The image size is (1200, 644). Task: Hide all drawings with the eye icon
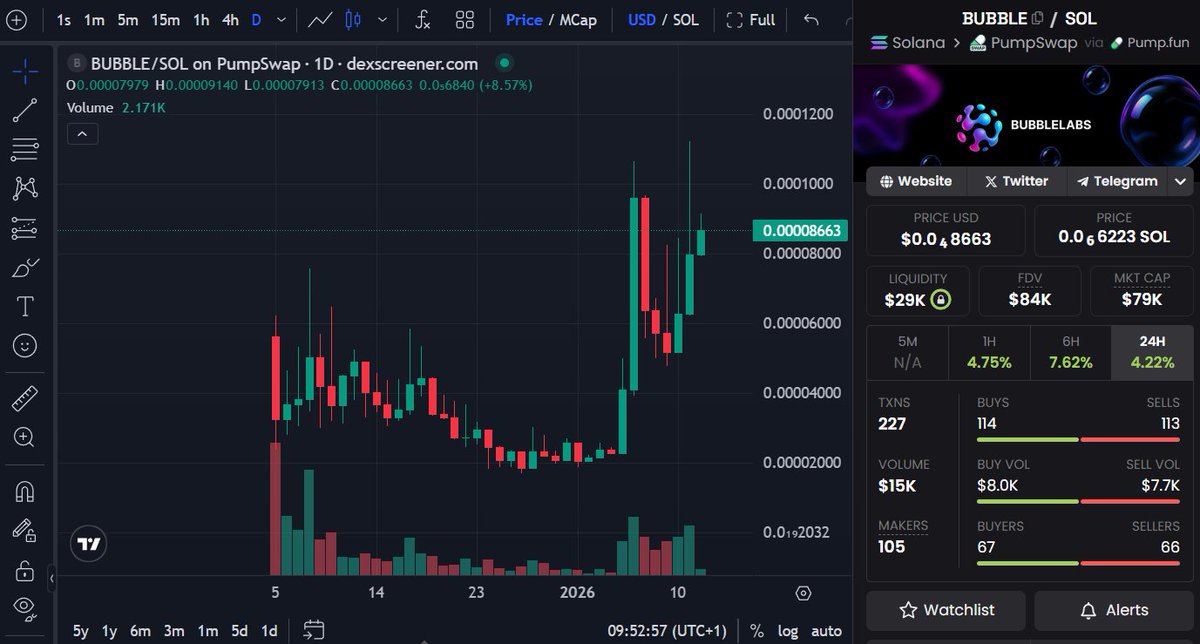pos(25,608)
